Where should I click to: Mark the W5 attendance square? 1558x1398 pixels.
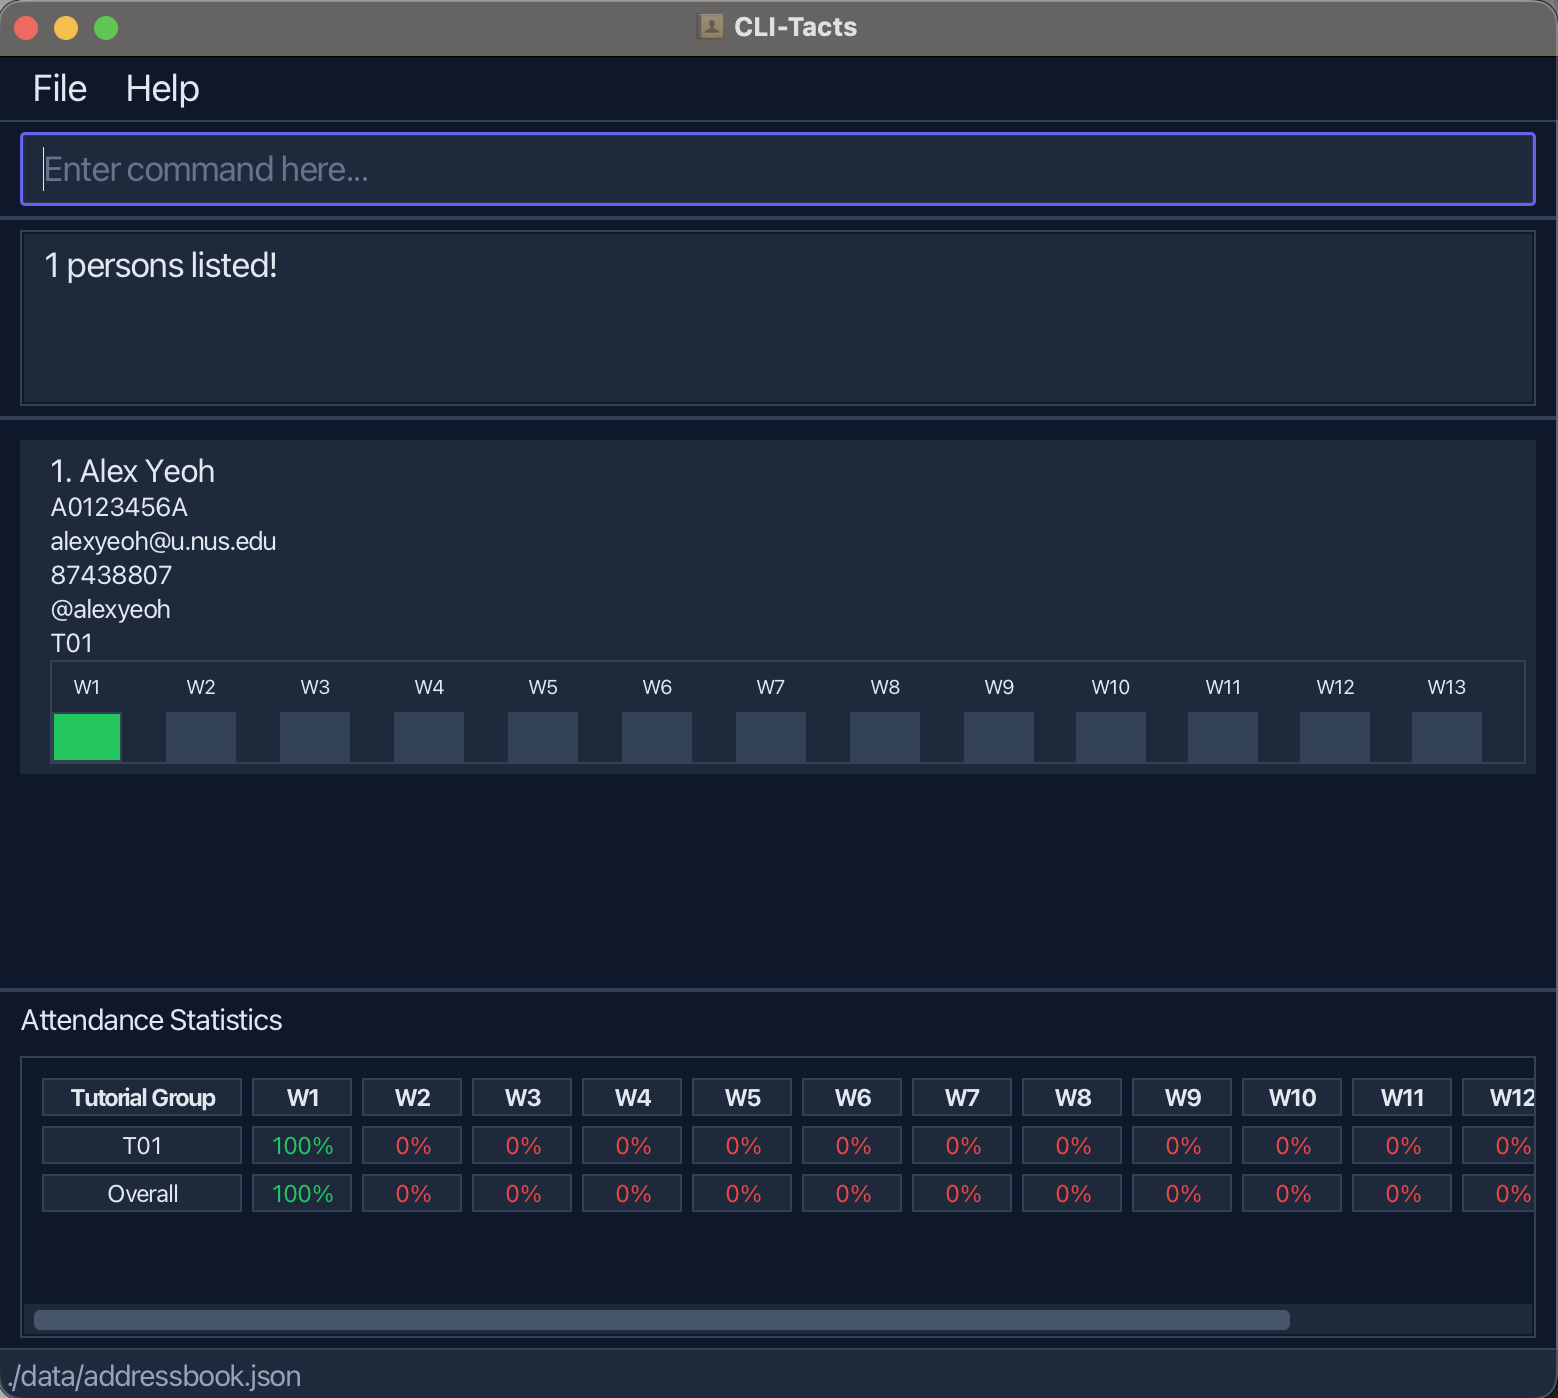pyautogui.click(x=542, y=737)
